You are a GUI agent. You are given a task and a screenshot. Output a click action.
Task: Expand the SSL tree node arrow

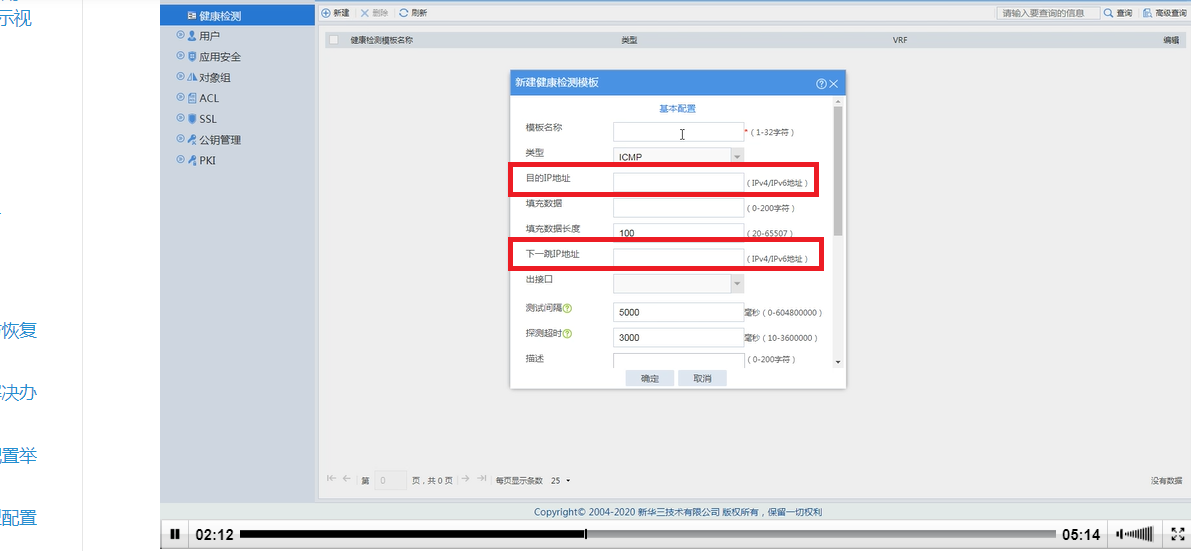click(180, 118)
